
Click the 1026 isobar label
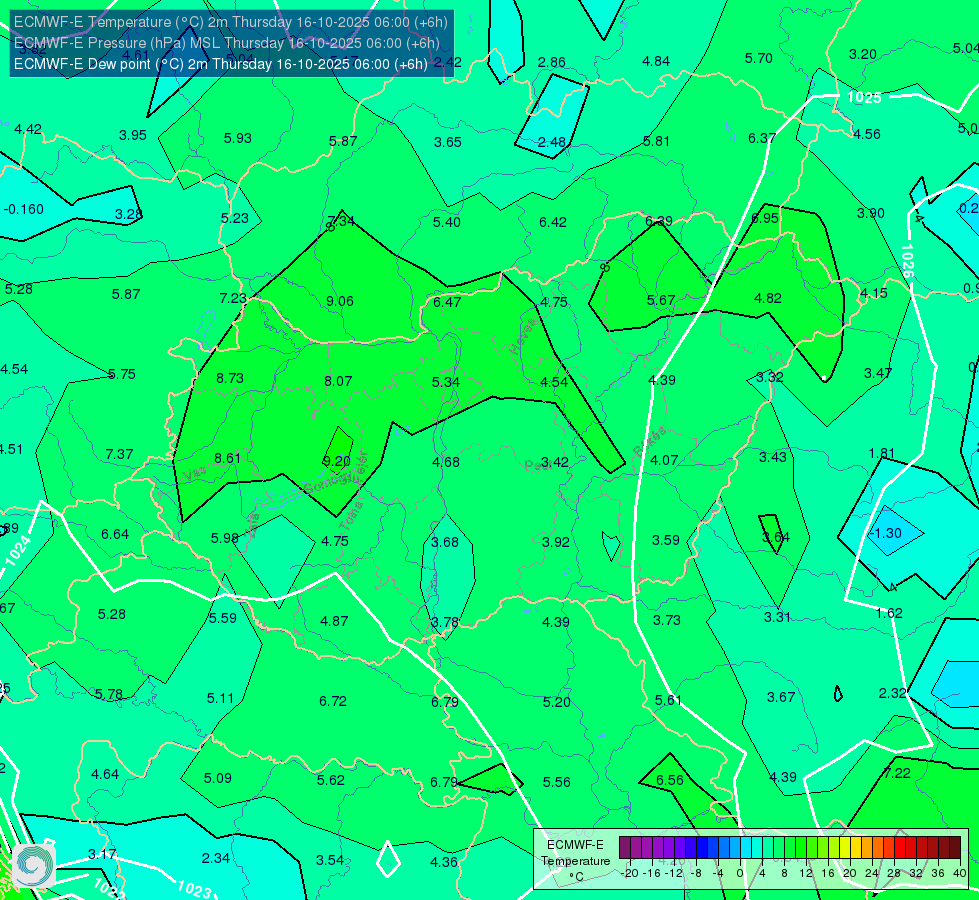coord(908,261)
